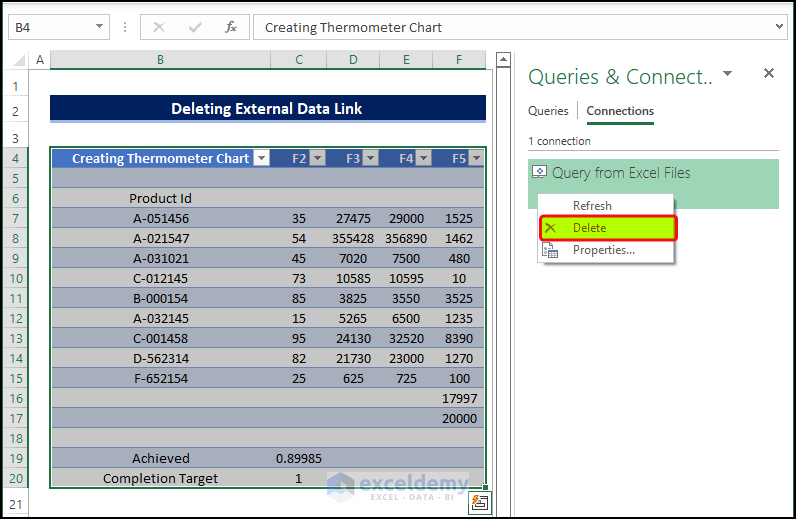Click the Select All corner triangle
The width and height of the screenshot is (796, 519).
[19, 61]
